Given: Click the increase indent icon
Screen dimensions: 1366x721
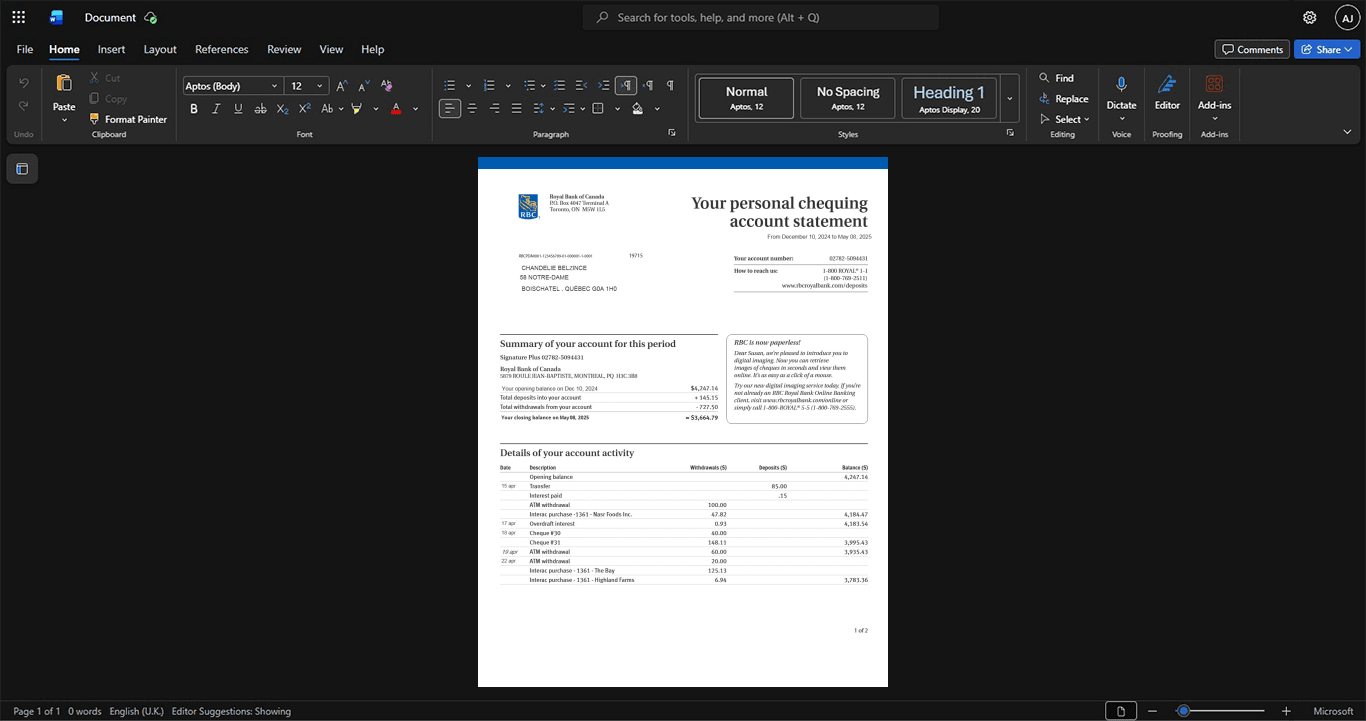Looking at the screenshot, I should tap(604, 86).
